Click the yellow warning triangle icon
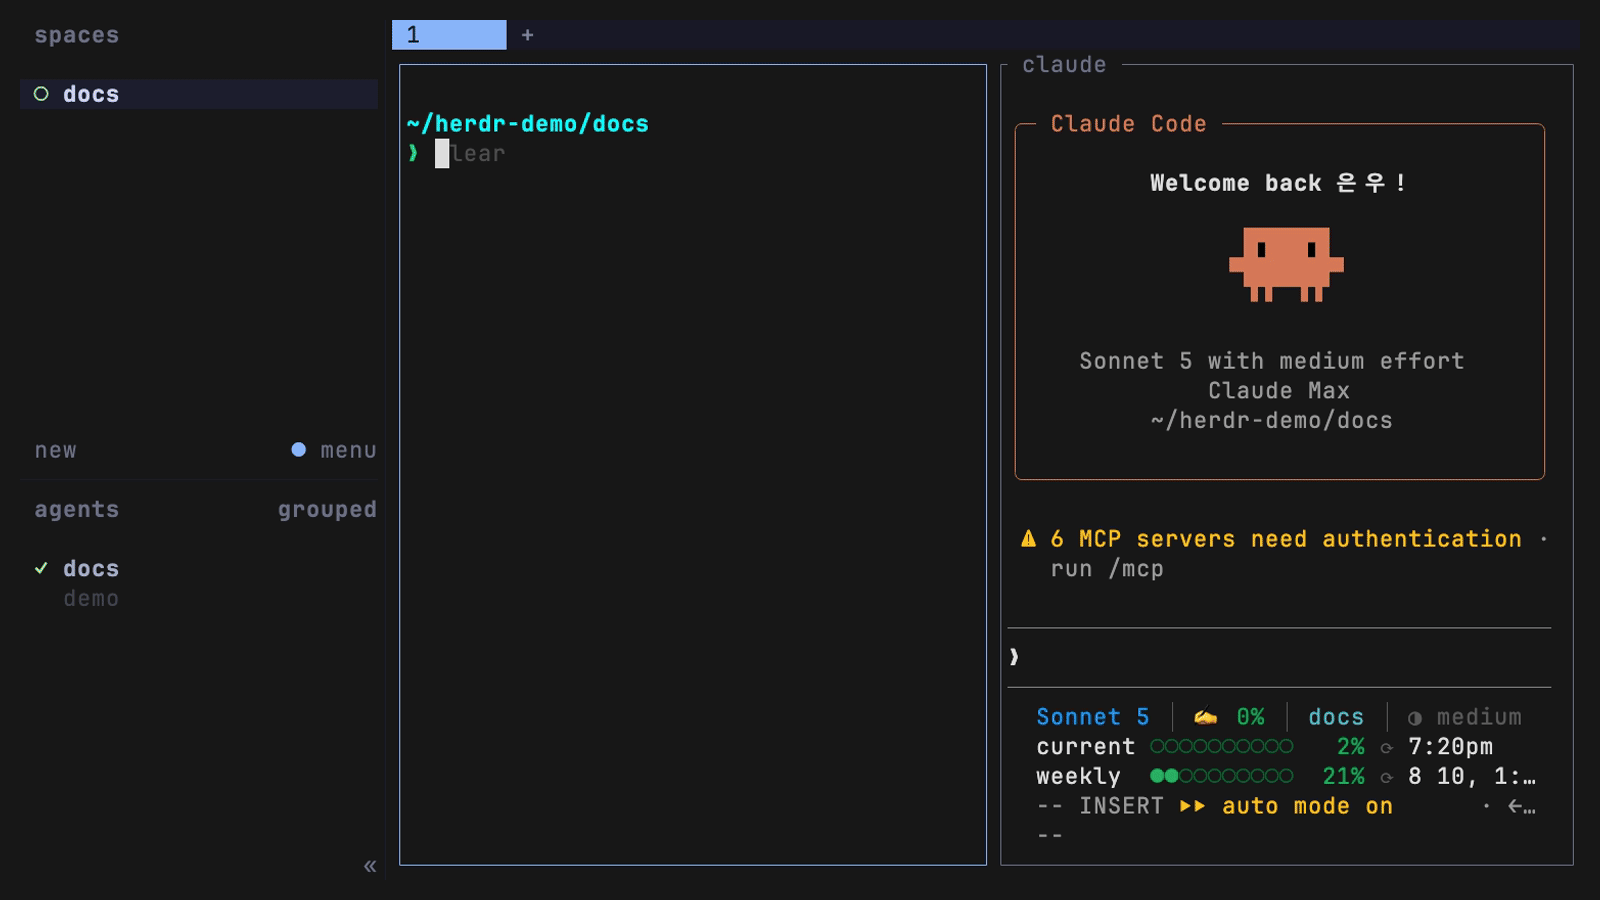Screen dimensions: 1600x900 click(x=1028, y=539)
